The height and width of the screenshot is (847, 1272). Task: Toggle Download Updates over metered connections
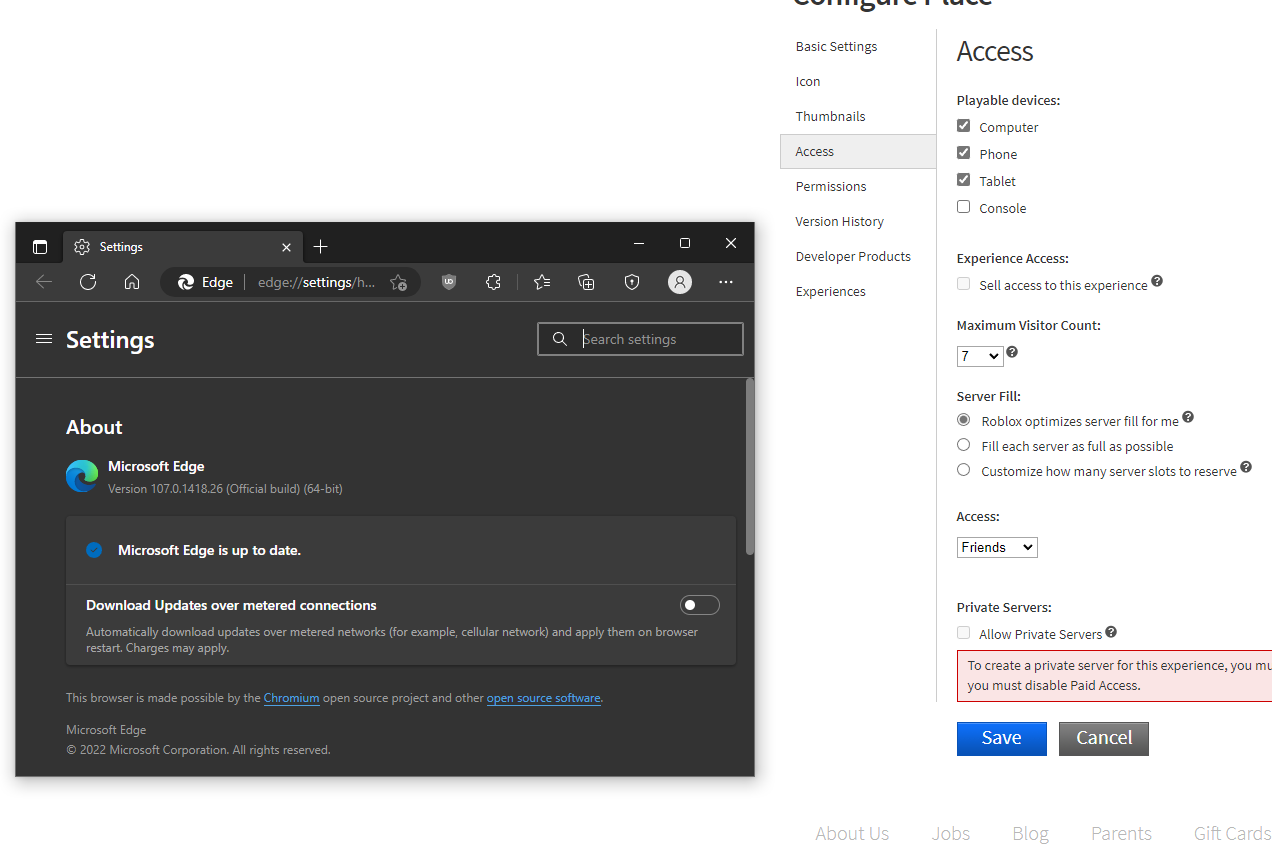(699, 605)
